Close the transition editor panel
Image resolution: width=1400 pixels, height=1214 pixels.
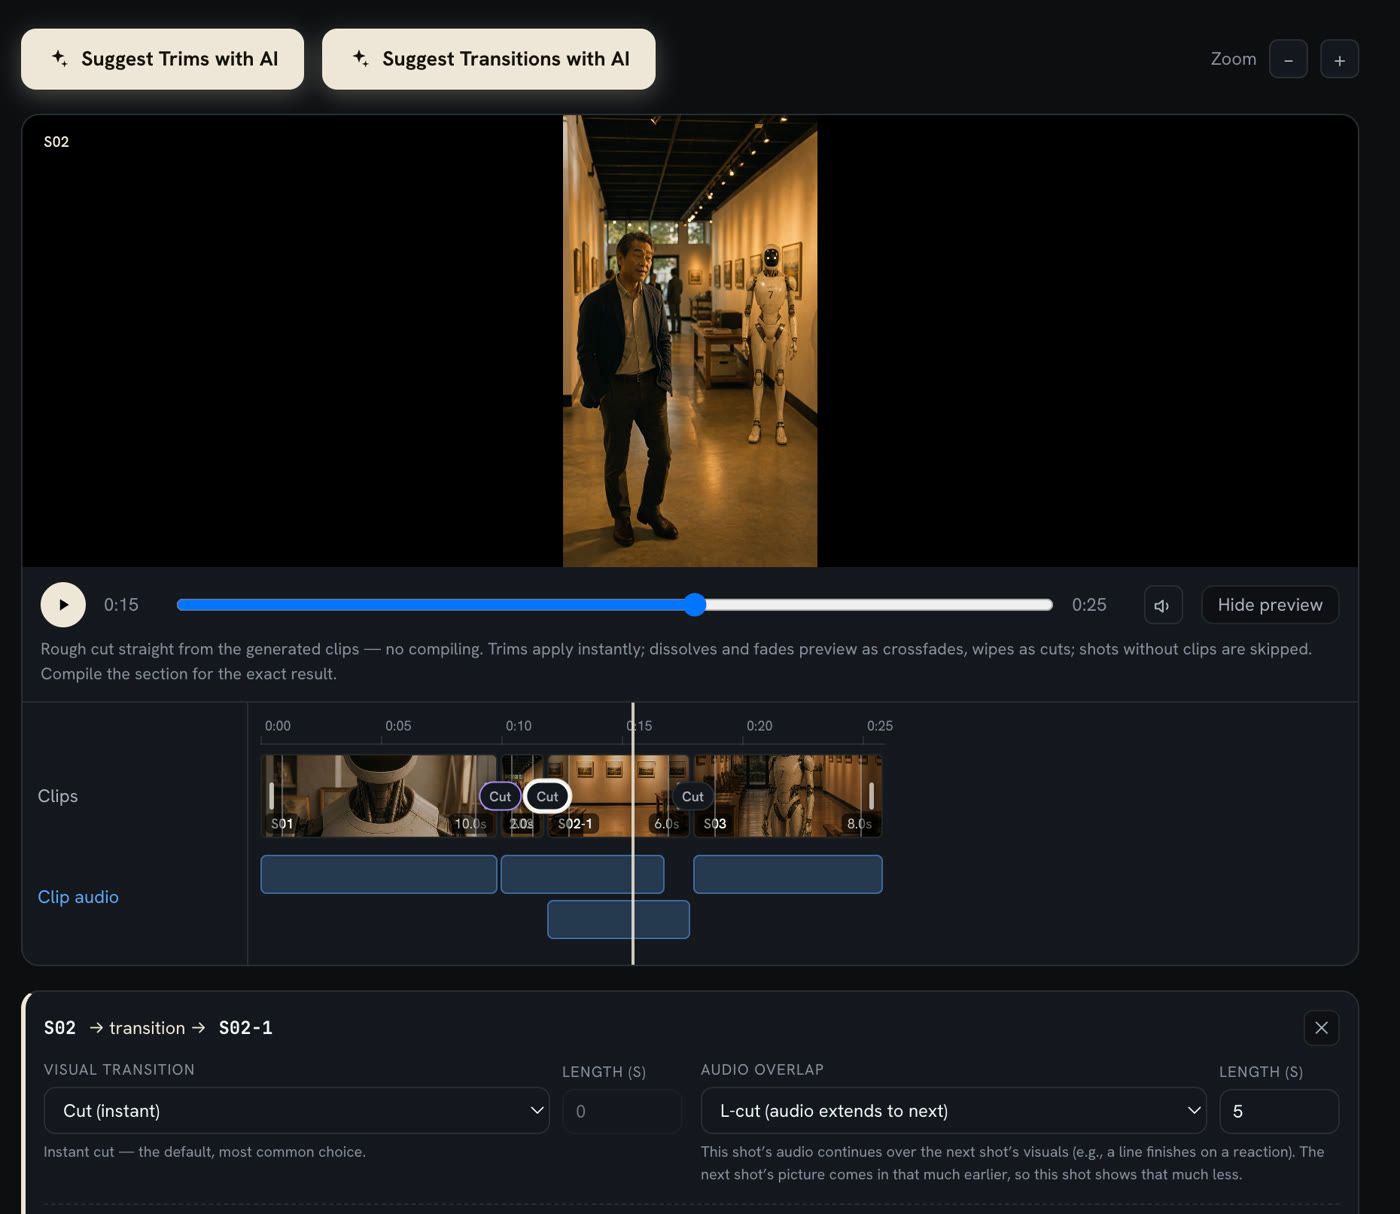(1321, 1028)
